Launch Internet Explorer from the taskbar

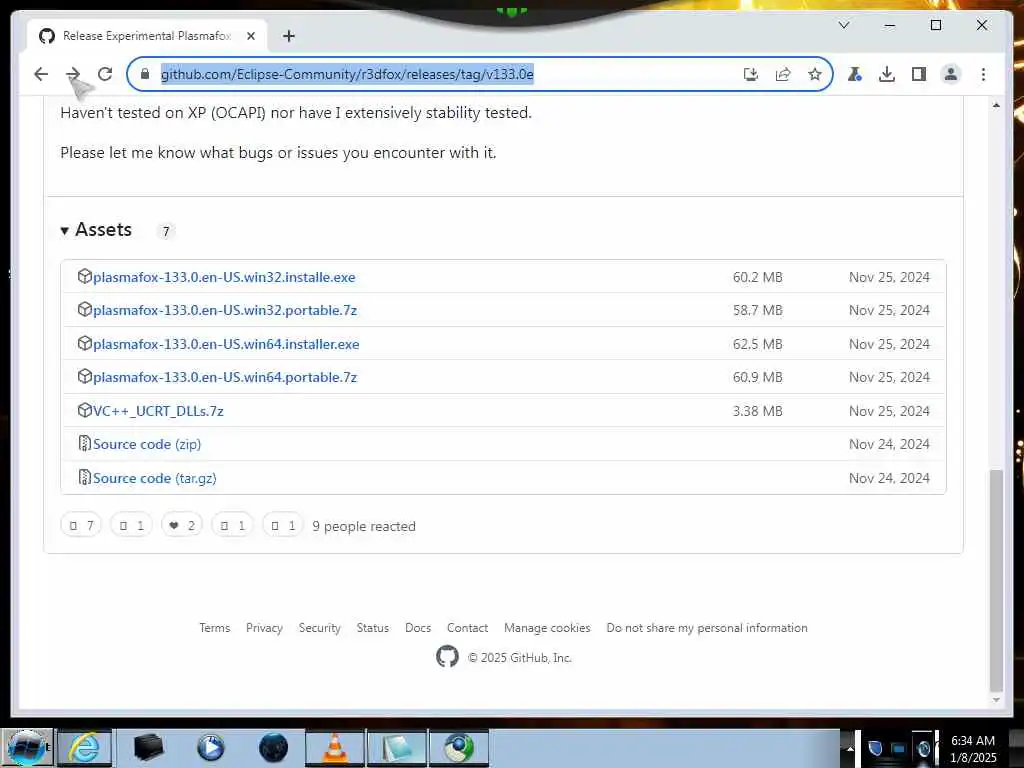coord(85,747)
